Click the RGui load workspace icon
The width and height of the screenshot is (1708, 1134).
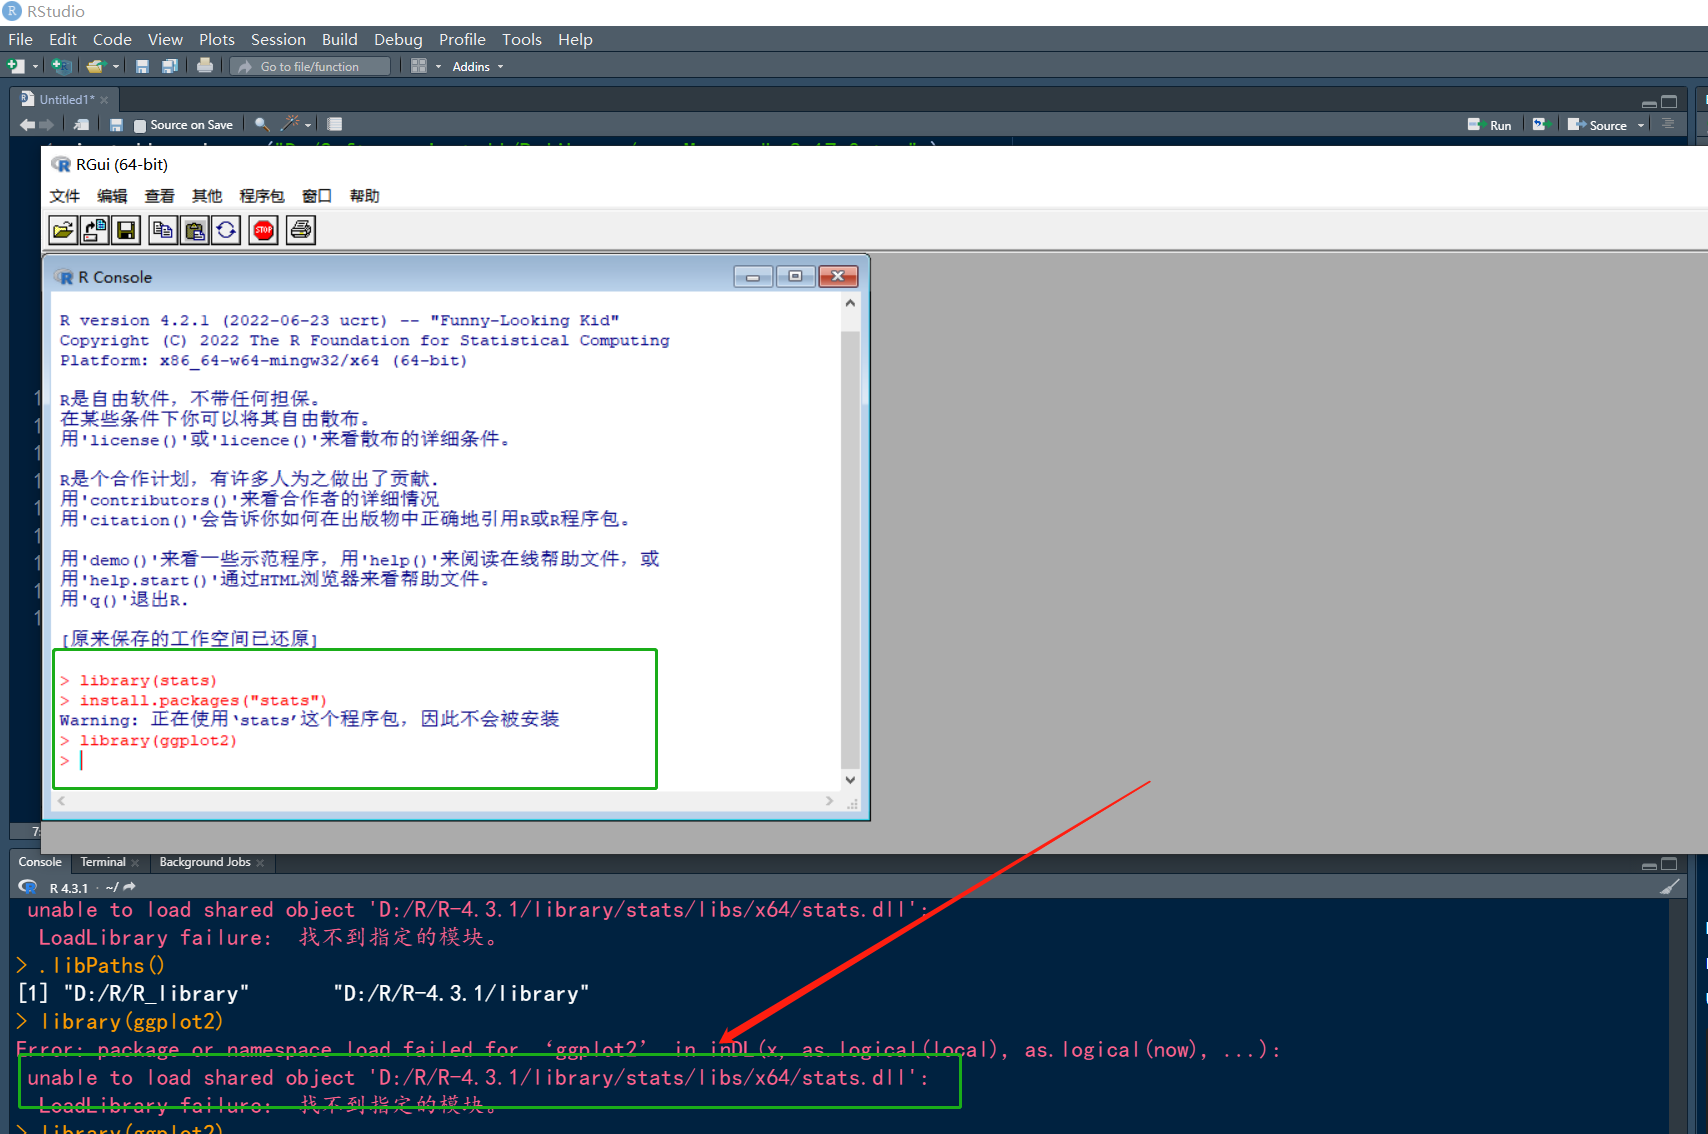pos(95,230)
